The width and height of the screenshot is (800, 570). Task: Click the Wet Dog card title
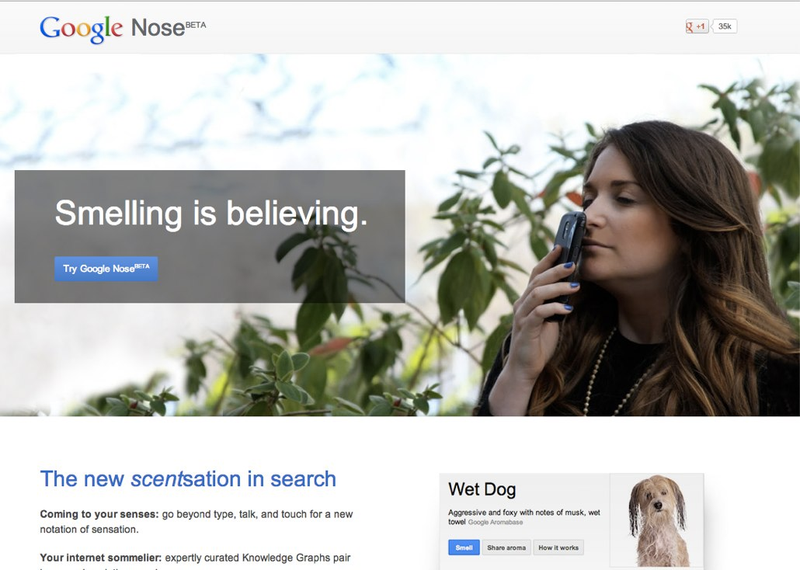pyautogui.click(x=482, y=489)
